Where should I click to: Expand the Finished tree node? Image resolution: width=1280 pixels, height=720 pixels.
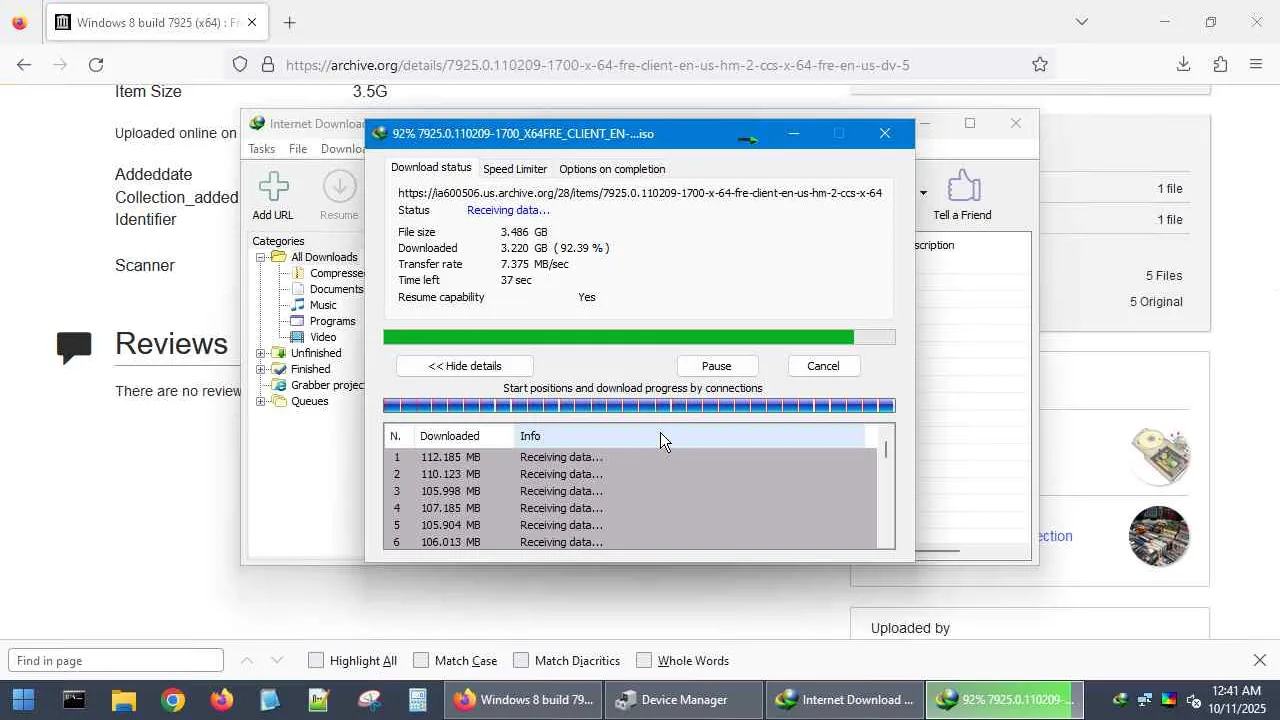pyautogui.click(x=261, y=369)
